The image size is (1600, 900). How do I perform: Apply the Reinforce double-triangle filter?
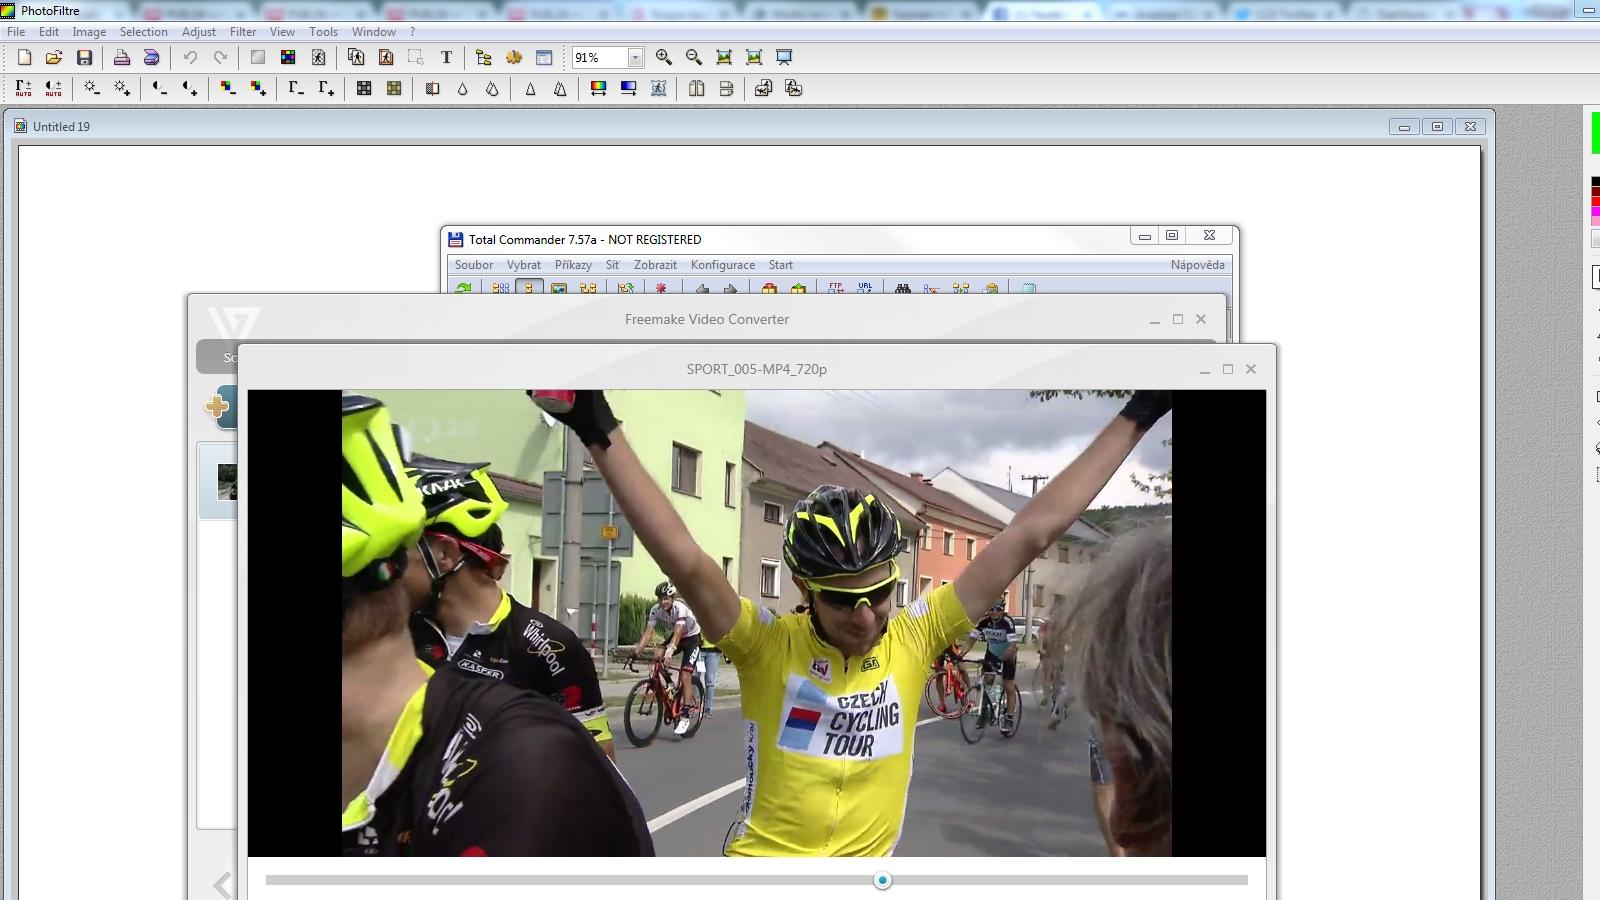pyautogui.click(x=560, y=89)
